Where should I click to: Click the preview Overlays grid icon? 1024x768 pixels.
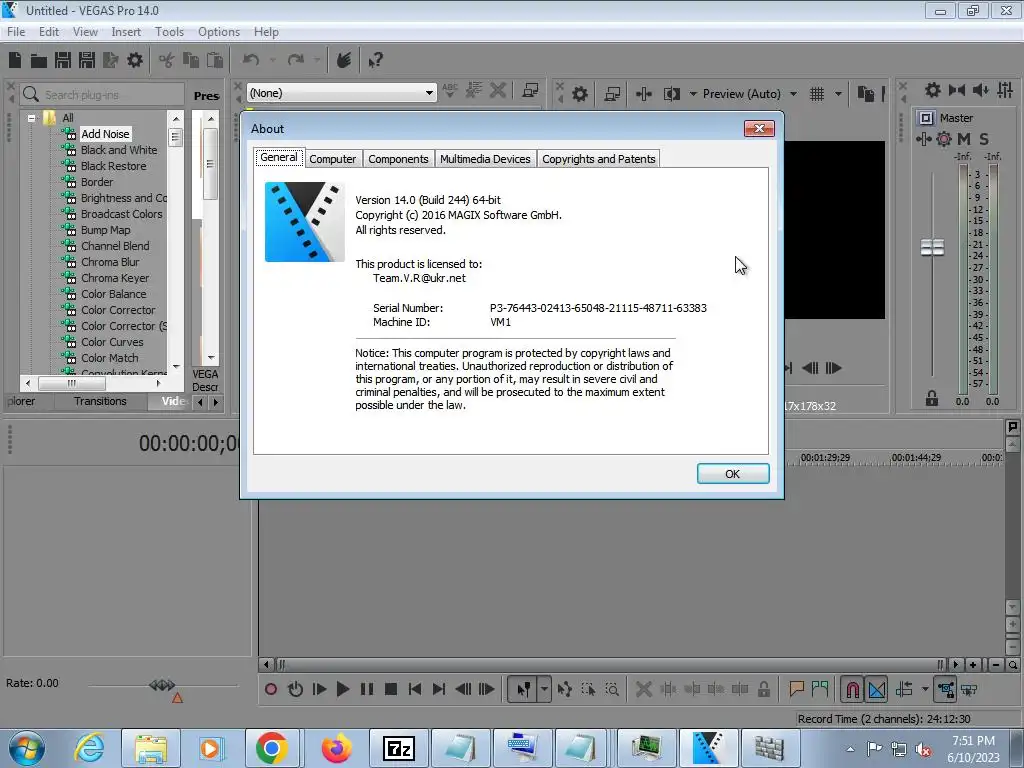[x=817, y=94]
